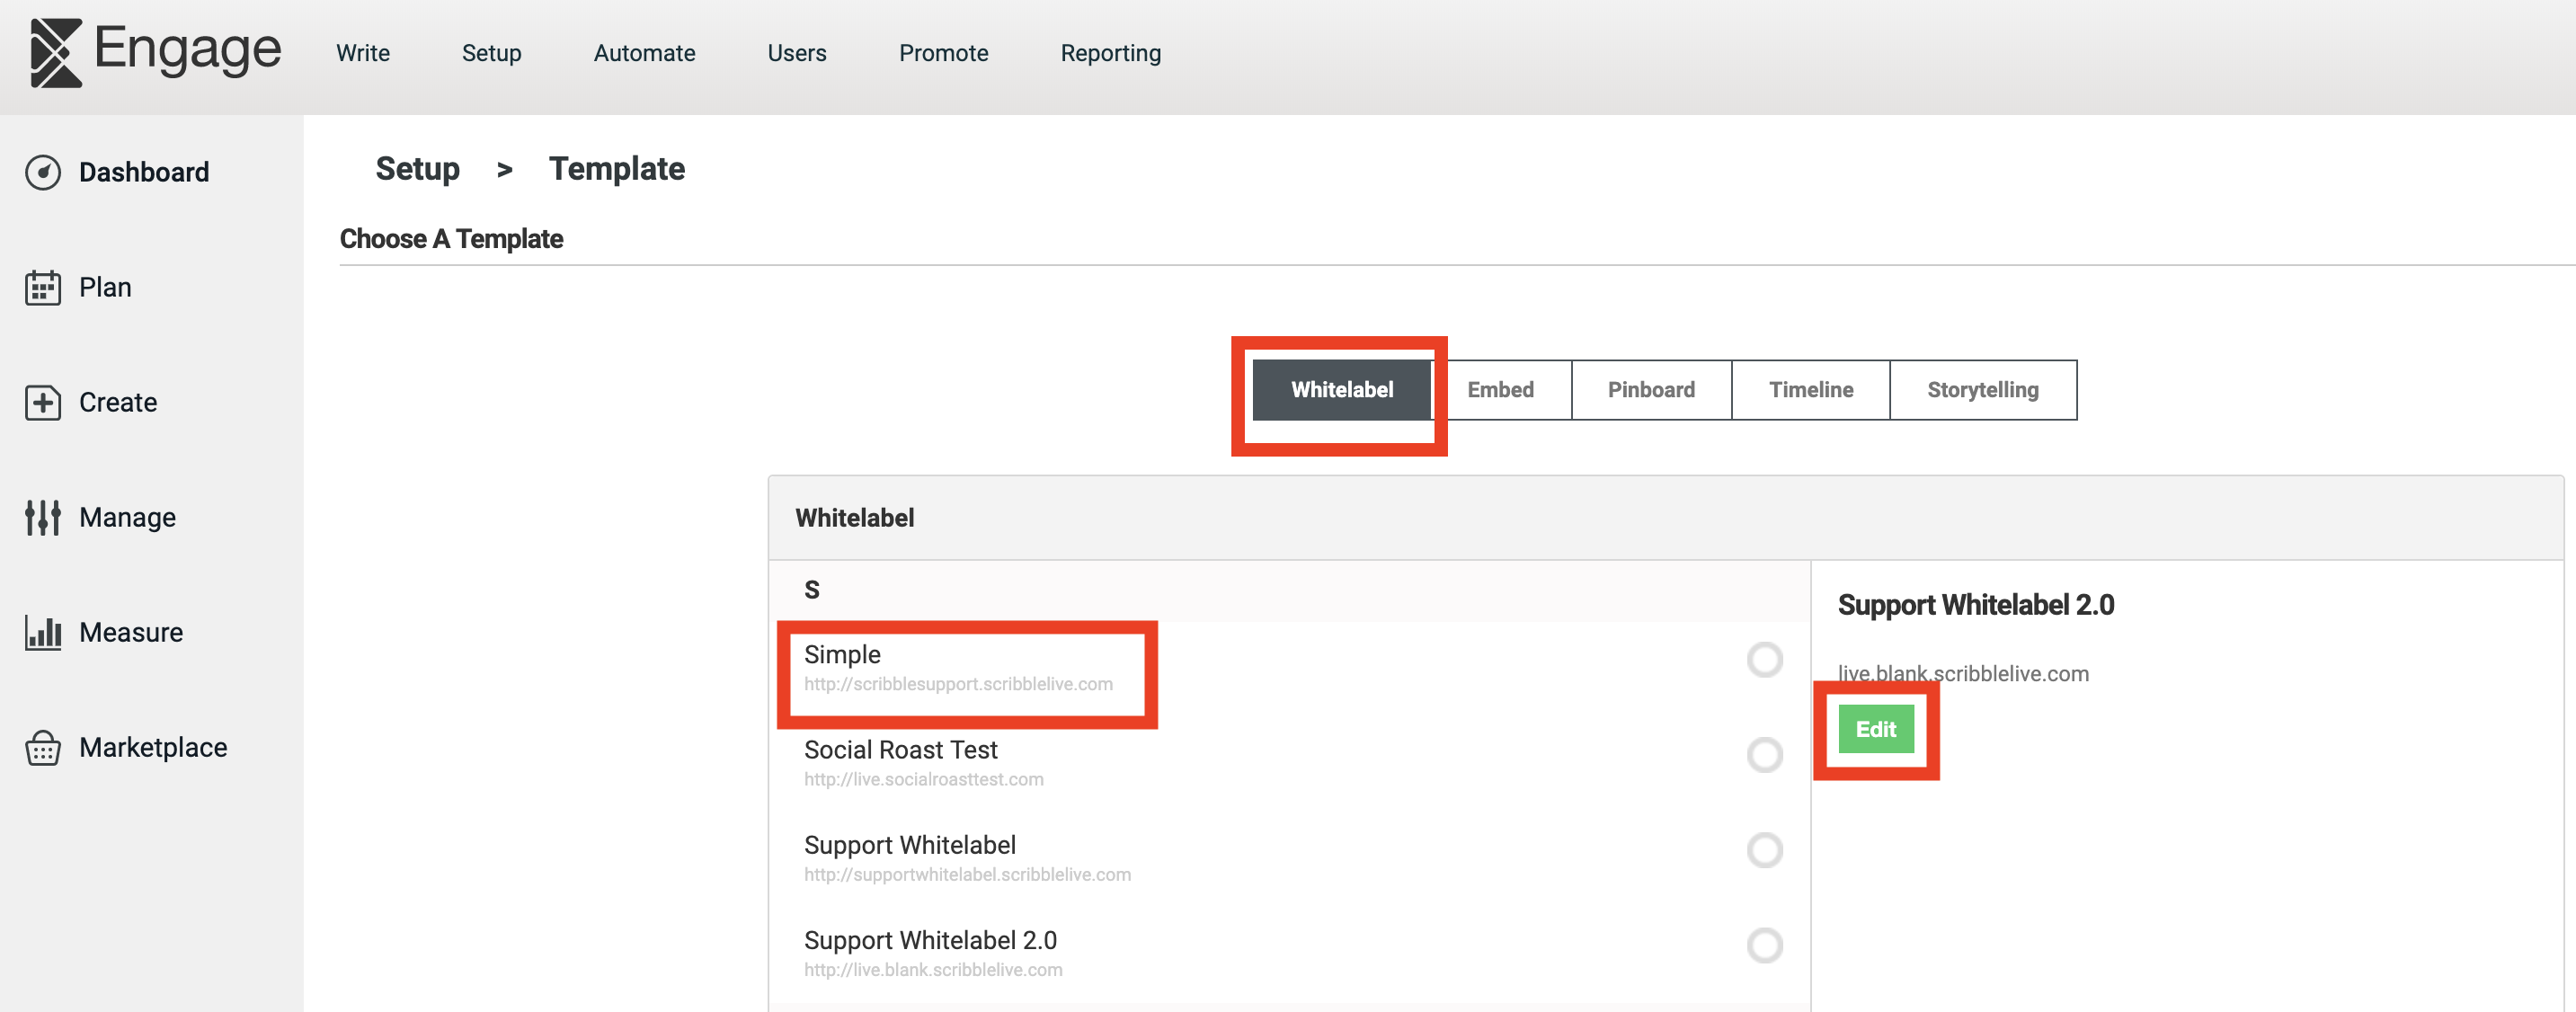This screenshot has width=2576, height=1012.
Task: Click the S letter group header
Action: tap(1289, 590)
